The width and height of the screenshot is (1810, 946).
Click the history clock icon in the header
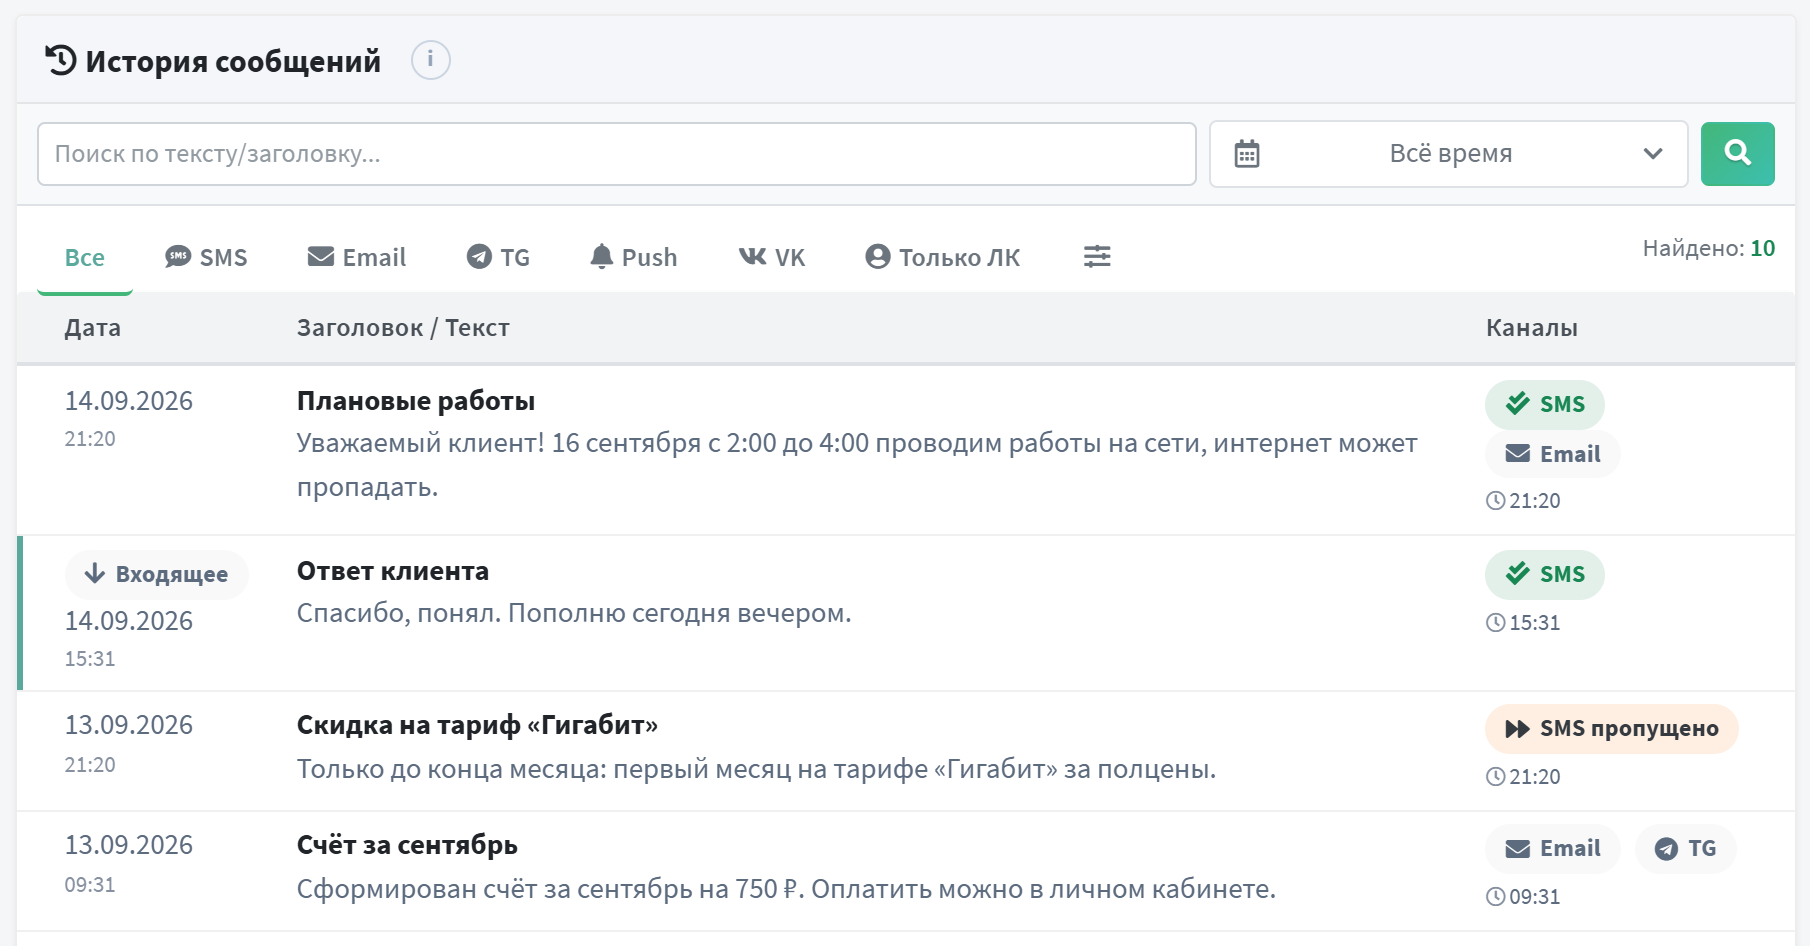[x=60, y=60]
